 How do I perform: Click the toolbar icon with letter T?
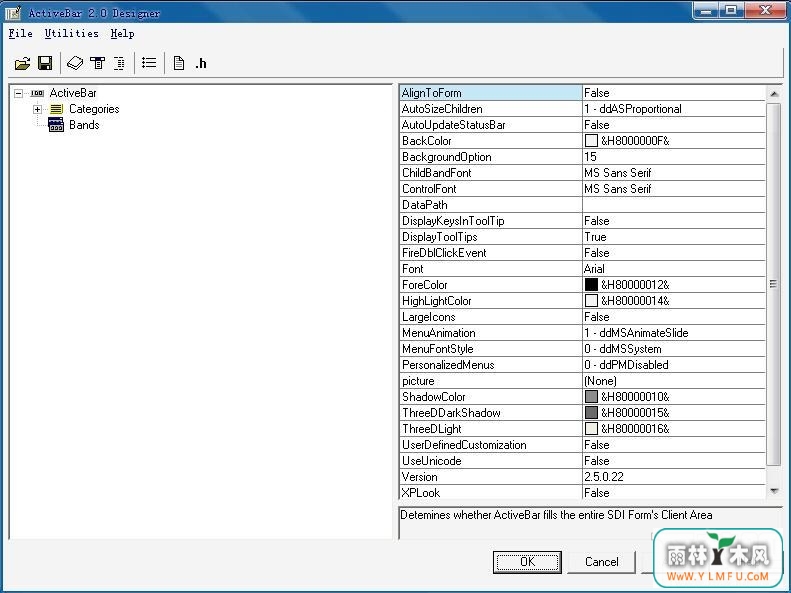(98, 64)
